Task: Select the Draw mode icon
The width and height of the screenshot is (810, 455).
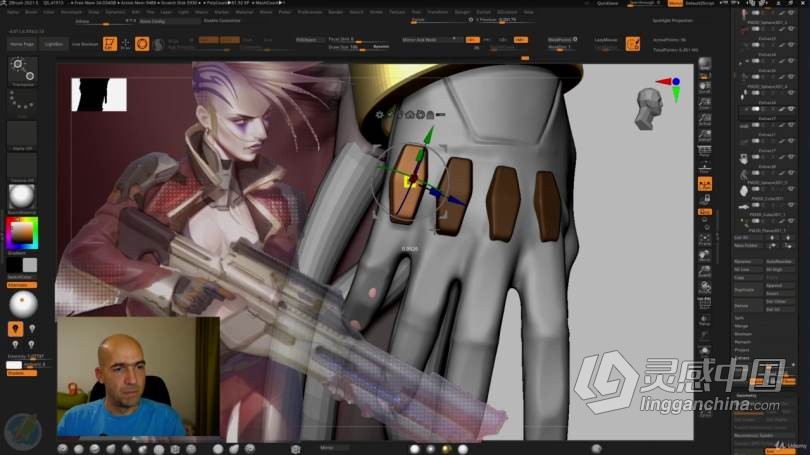Action: (x=126, y=44)
